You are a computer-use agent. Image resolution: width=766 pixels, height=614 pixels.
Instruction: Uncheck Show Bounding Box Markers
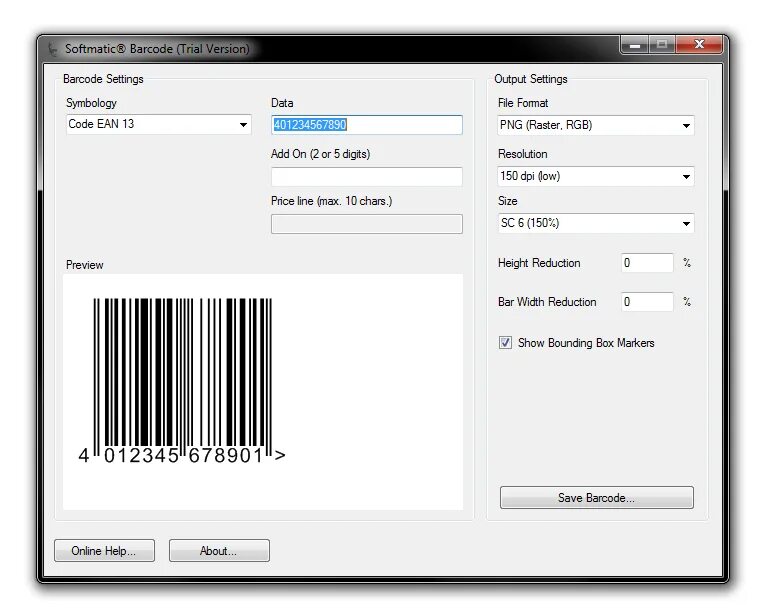point(505,342)
